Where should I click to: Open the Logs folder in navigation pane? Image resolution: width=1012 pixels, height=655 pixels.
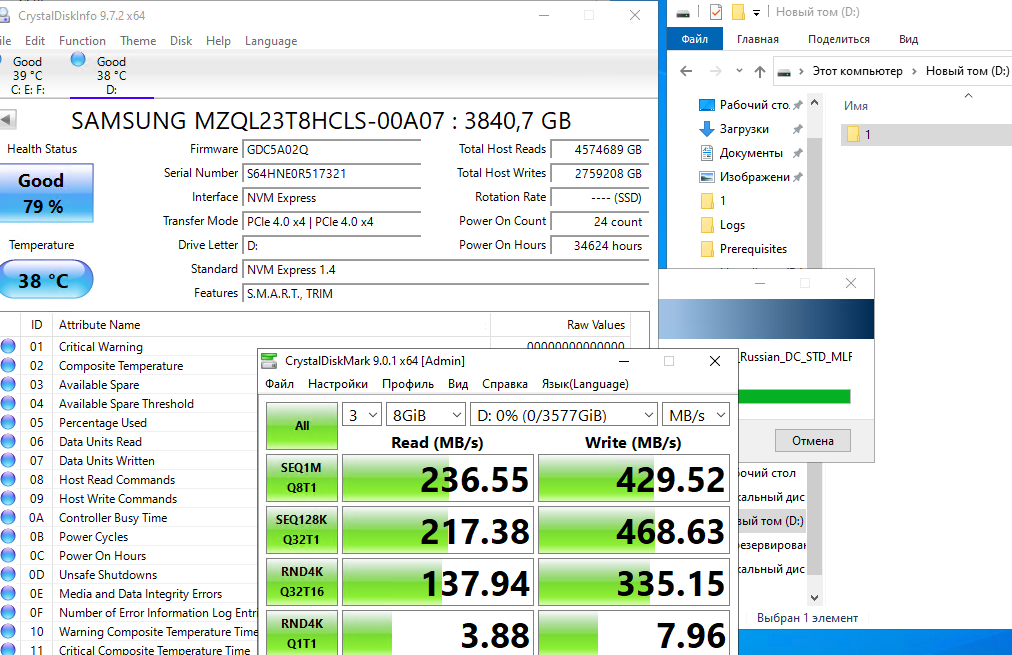(732, 225)
